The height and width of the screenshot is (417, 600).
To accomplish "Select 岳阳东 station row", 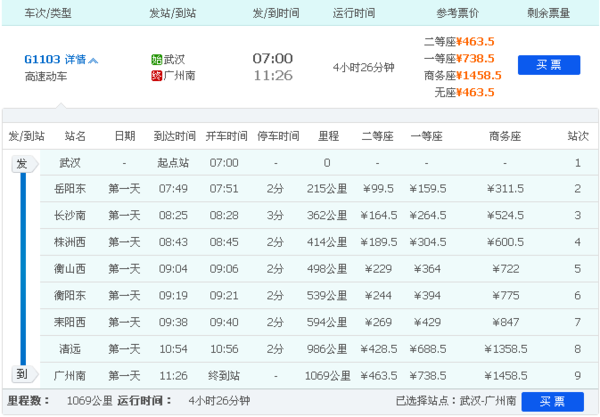I will (70, 188).
